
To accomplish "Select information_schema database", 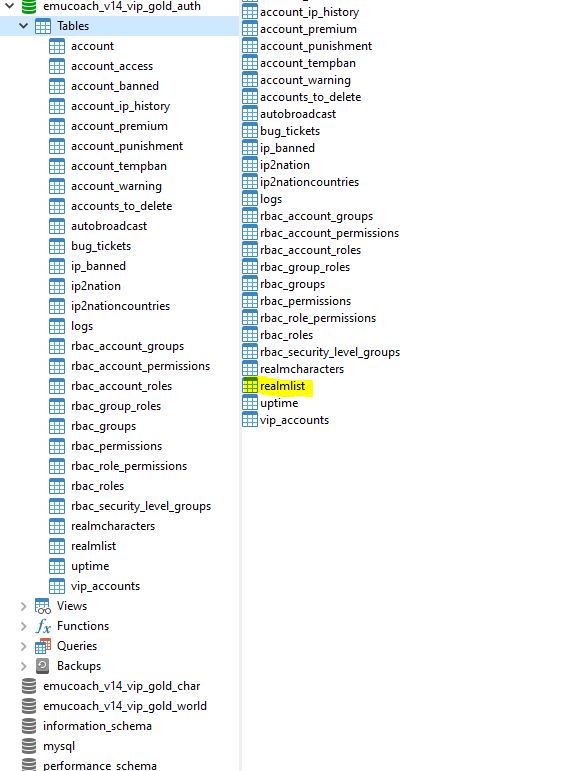I will click(x=97, y=726).
